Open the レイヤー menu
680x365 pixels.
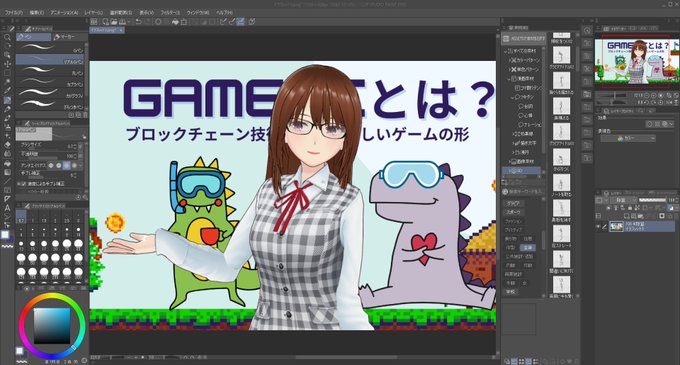click(94, 13)
